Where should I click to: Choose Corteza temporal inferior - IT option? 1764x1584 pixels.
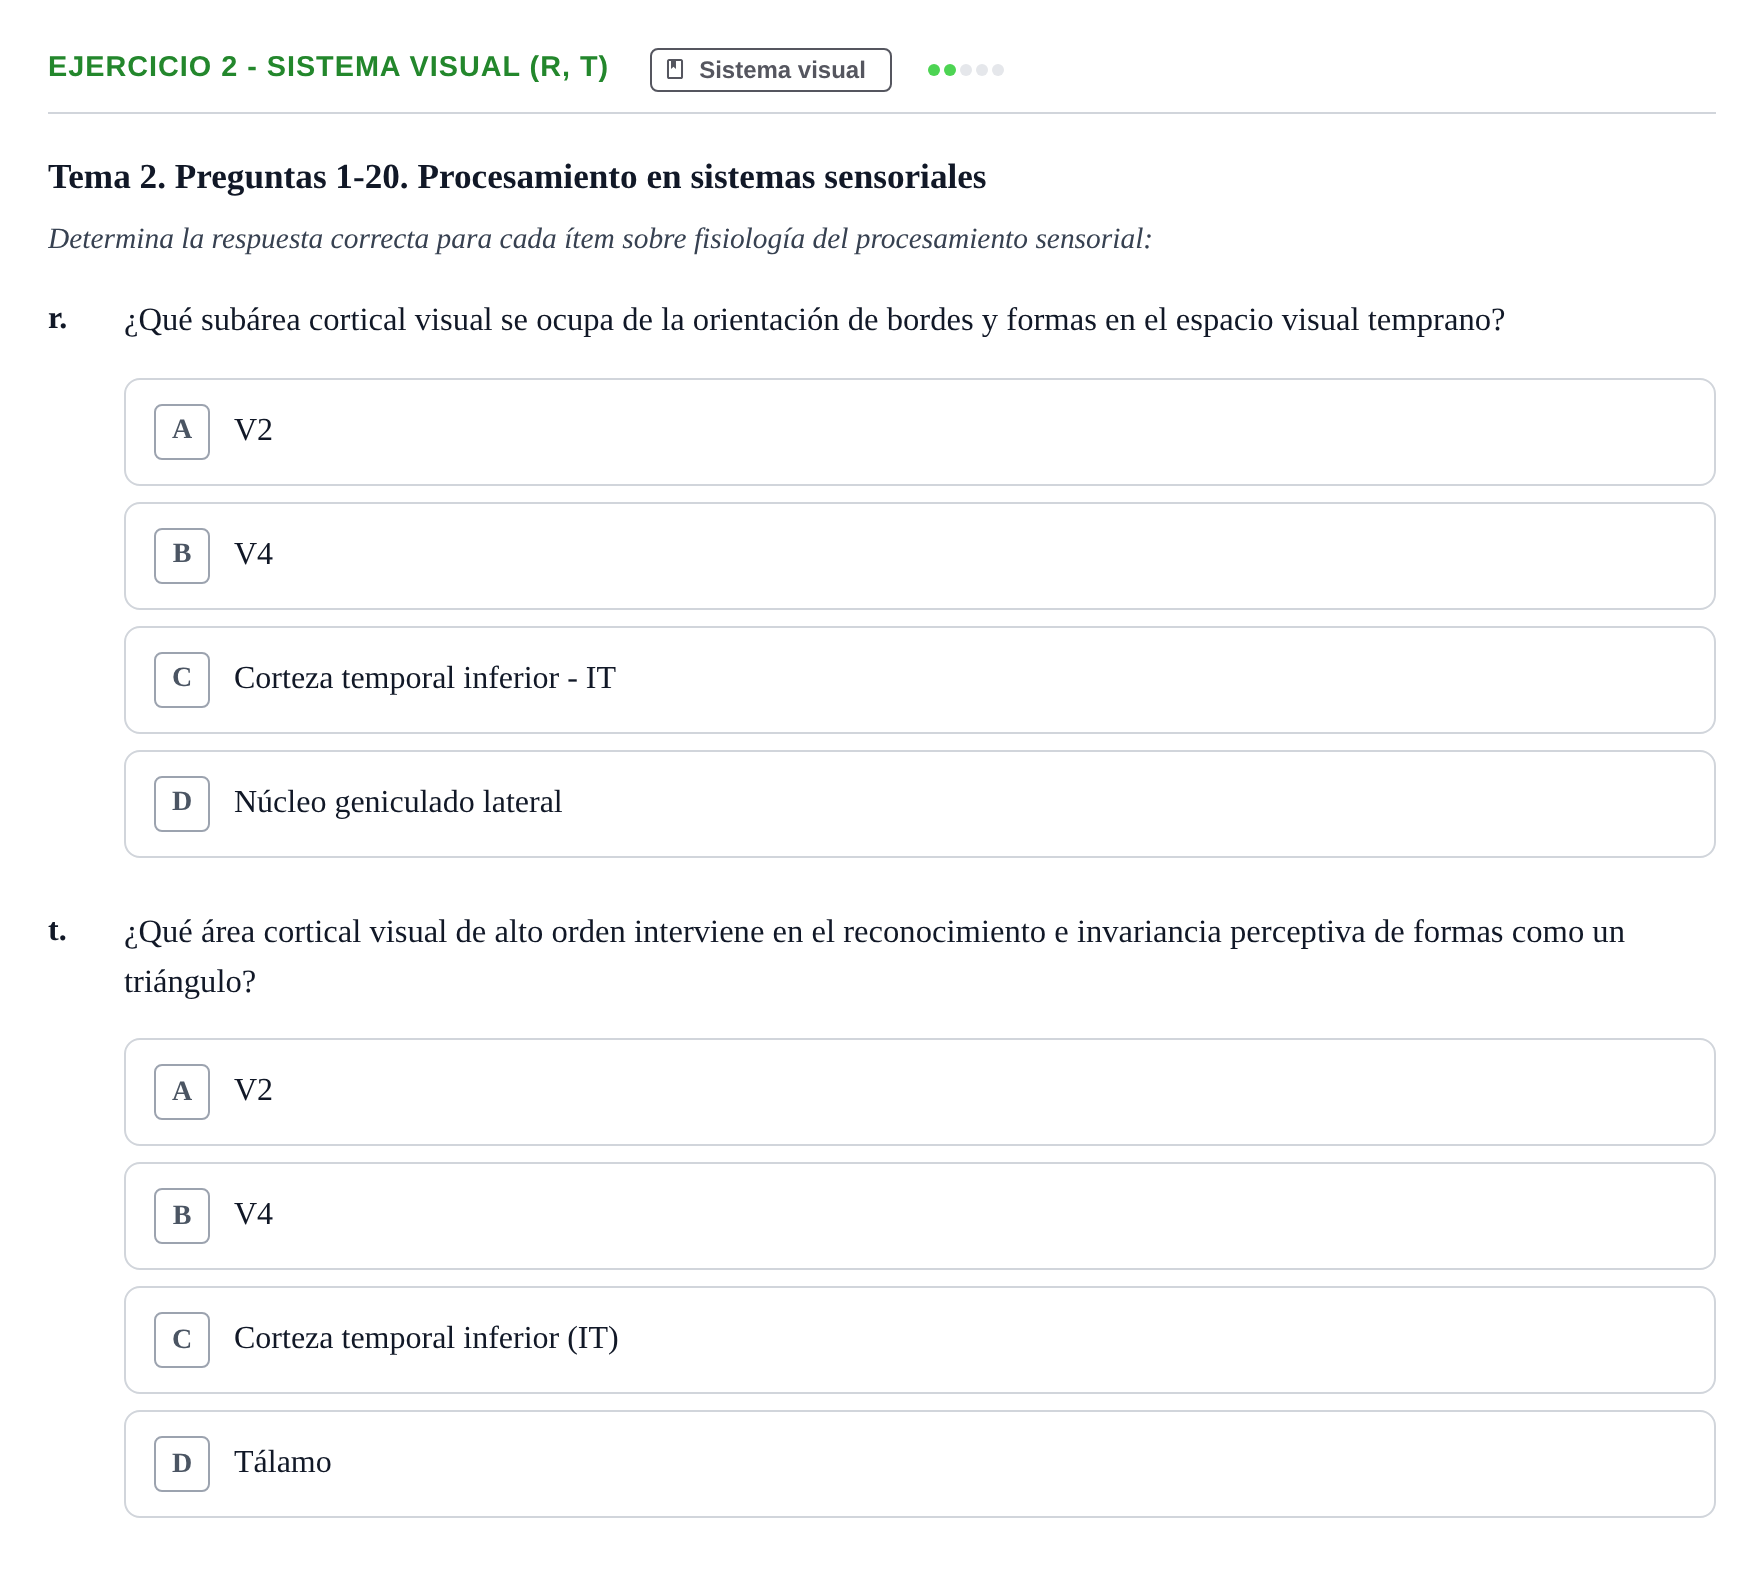(920, 680)
